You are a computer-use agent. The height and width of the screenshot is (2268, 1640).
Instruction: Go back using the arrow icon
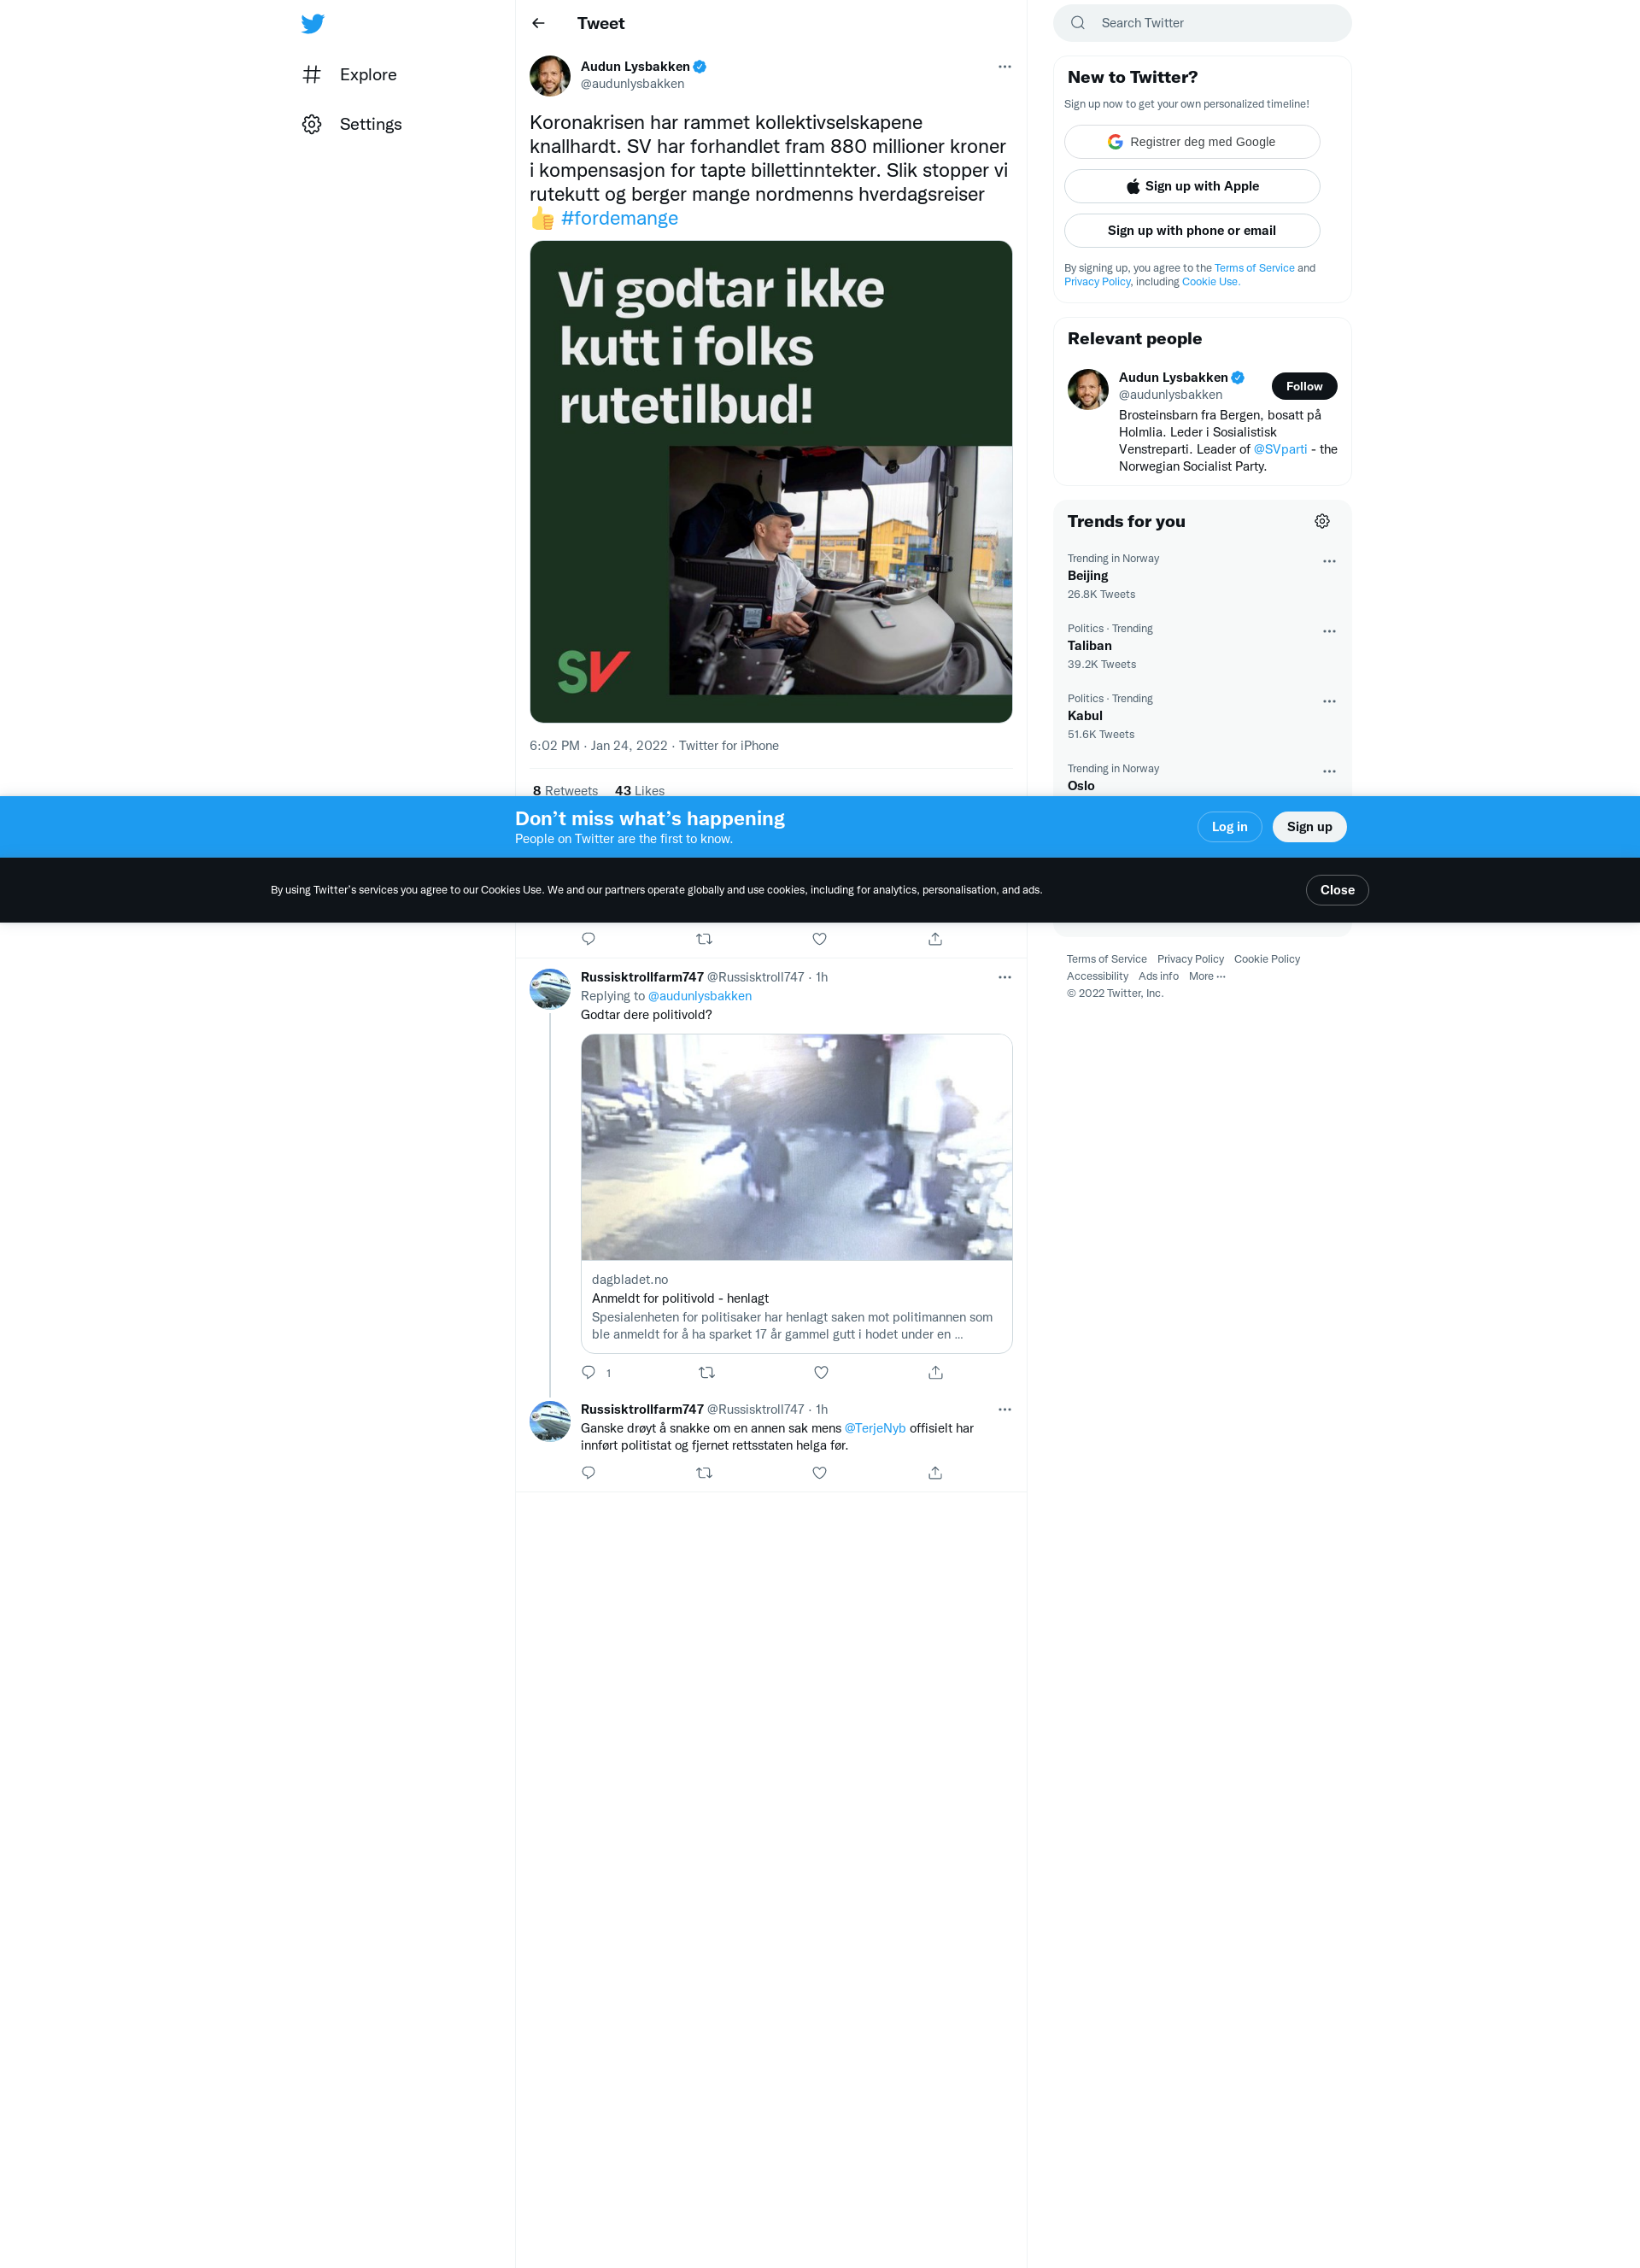[538, 23]
